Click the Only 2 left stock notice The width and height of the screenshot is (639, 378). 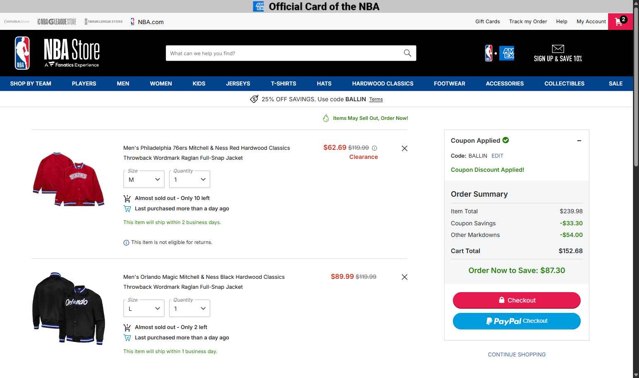pos(171,327)
